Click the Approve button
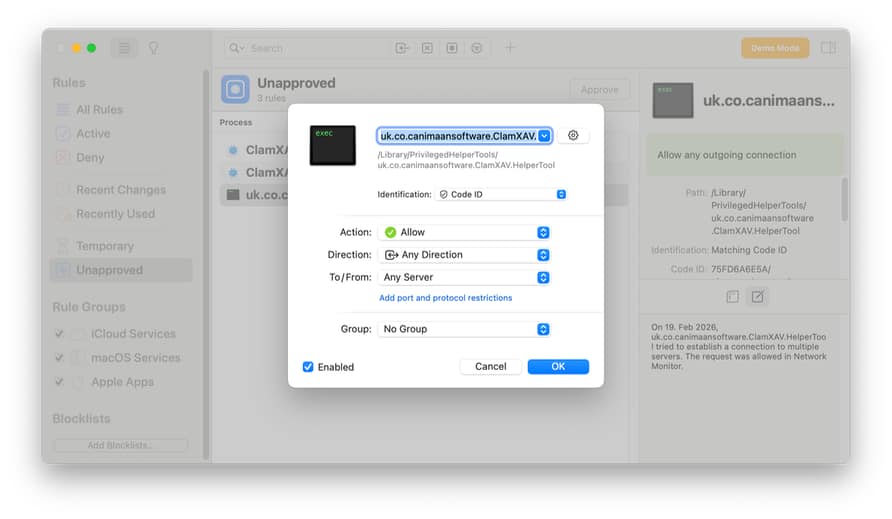 click(599, 90)
